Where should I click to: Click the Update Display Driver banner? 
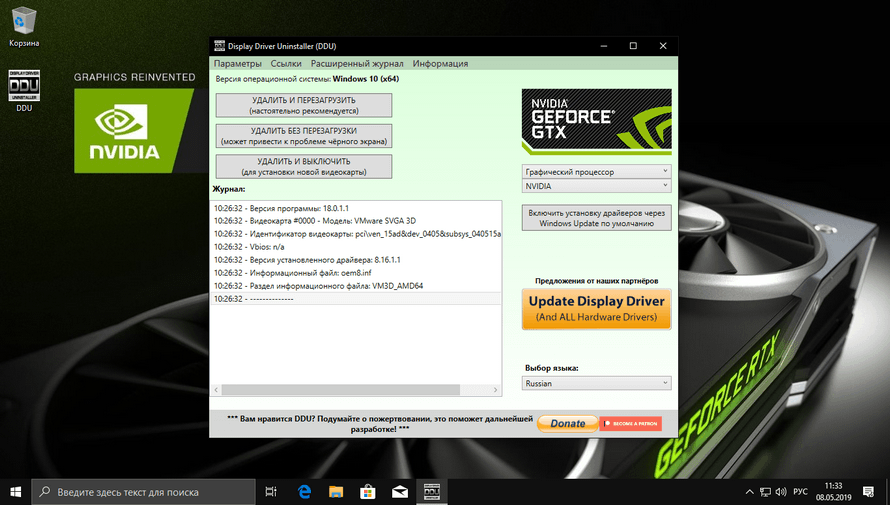597,309
